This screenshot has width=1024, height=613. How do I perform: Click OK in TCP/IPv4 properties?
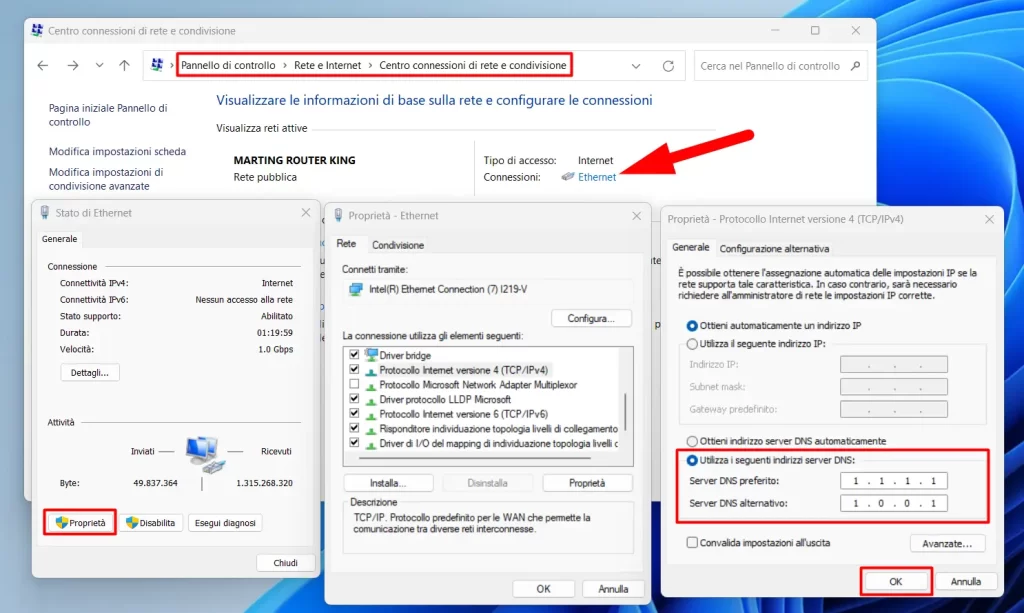point(895,582)
